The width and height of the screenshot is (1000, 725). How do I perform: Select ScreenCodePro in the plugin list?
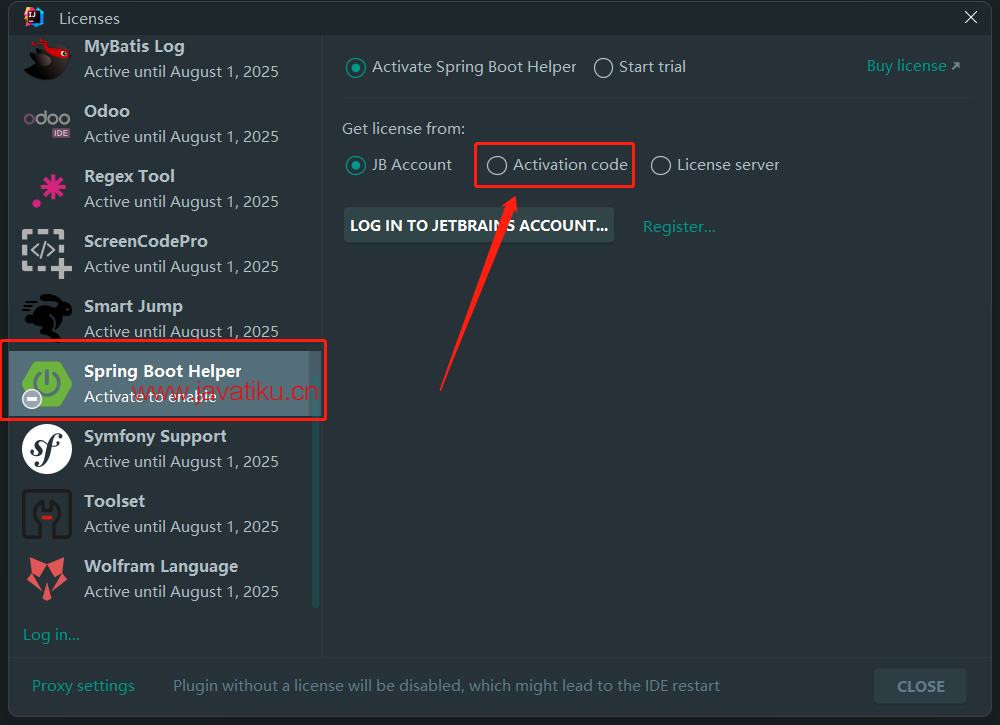159,254
